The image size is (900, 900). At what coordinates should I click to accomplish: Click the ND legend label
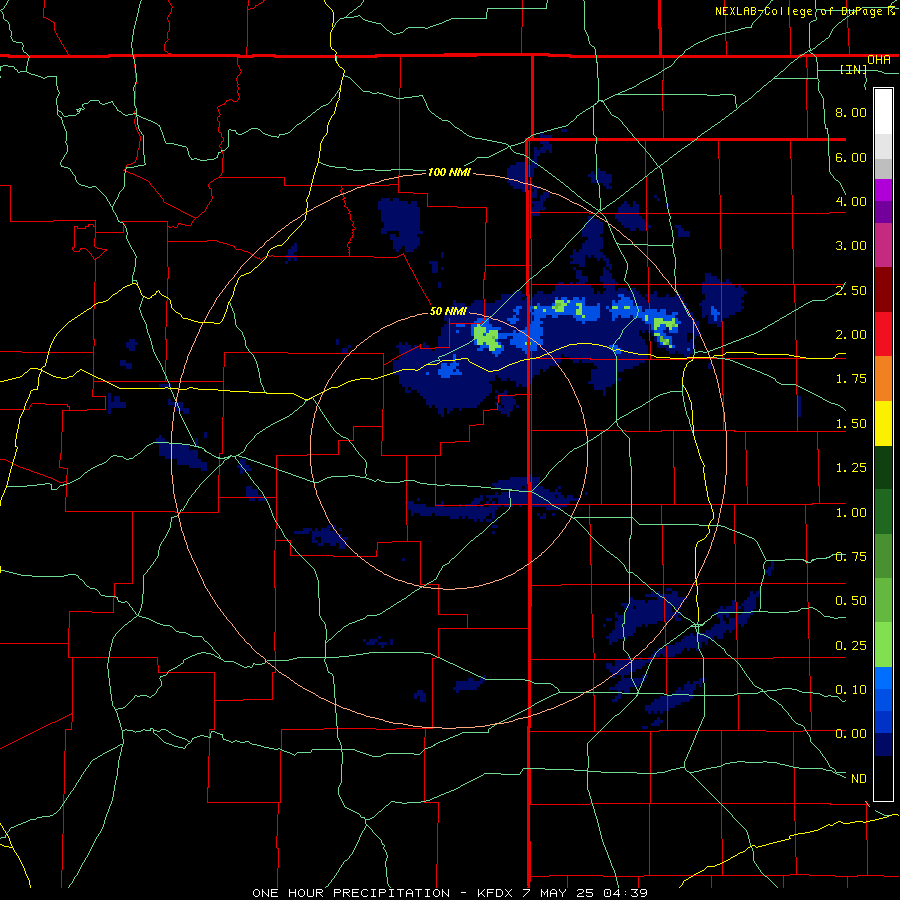(859, 779)
